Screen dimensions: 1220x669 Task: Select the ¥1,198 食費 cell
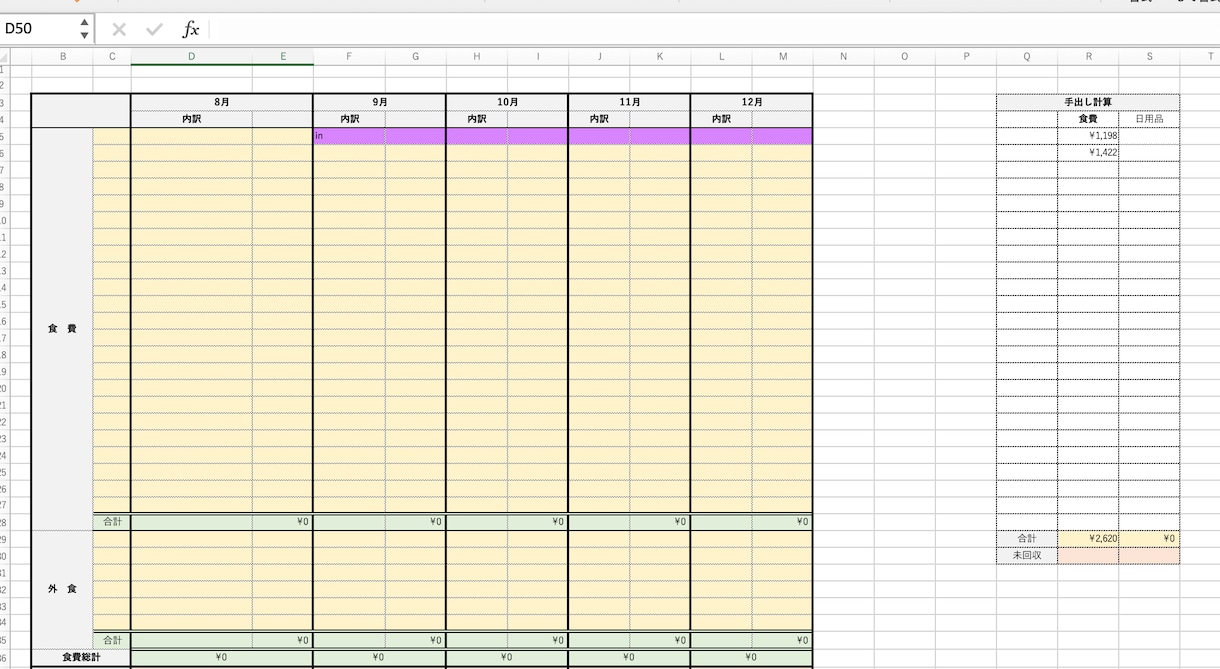pos(1088,136)
